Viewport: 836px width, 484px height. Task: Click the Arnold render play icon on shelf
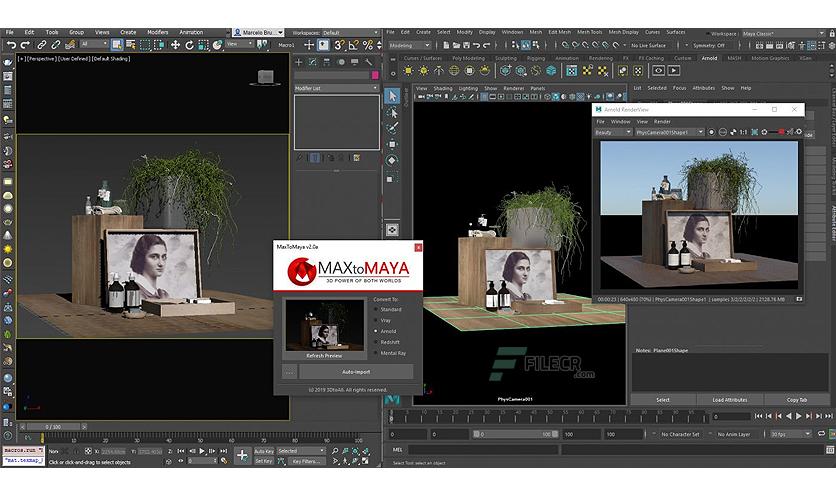click(674, 70)
